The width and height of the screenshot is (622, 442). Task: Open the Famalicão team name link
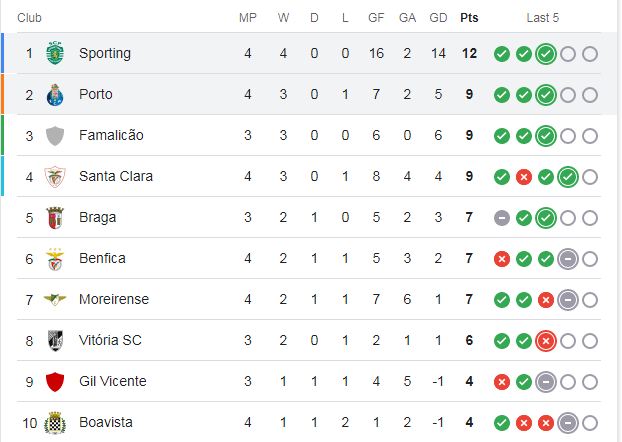click(111, 135)
